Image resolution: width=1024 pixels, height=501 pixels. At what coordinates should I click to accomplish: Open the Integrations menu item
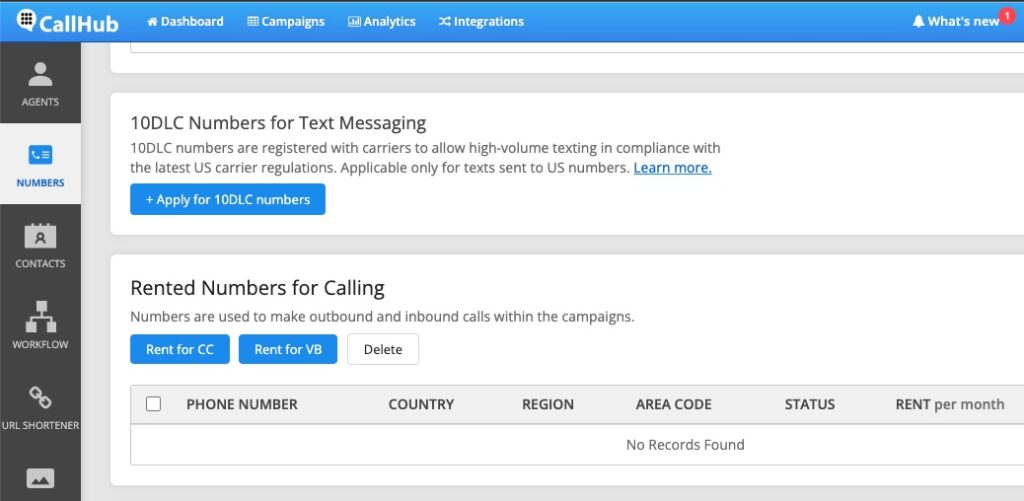pyautogui.click(x=481, y=22)
